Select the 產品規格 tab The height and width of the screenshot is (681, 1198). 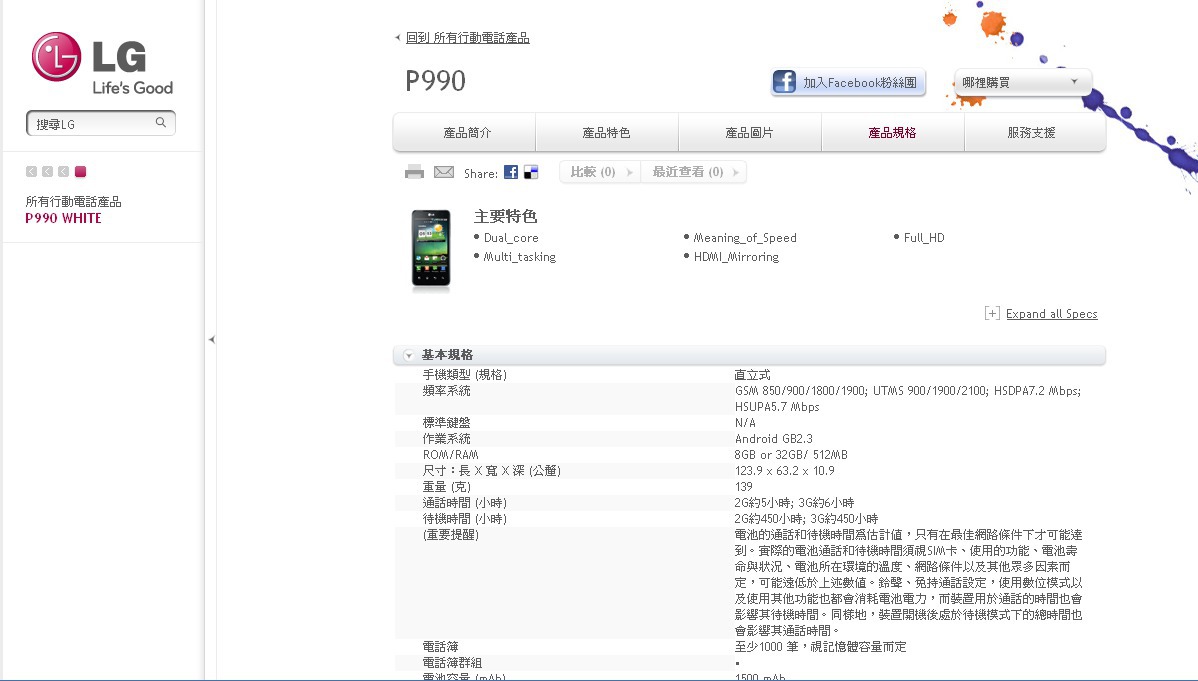point(892,132)
